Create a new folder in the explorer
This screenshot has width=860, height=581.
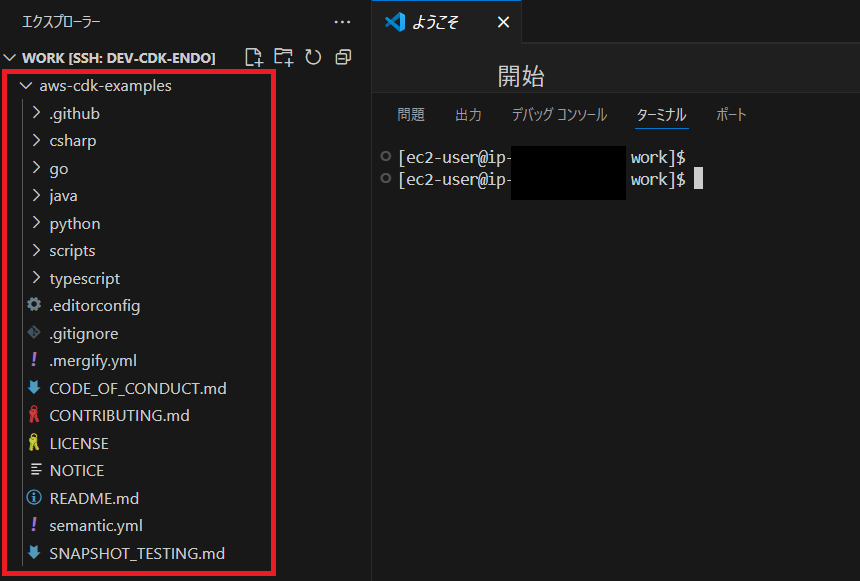point(284,58)
